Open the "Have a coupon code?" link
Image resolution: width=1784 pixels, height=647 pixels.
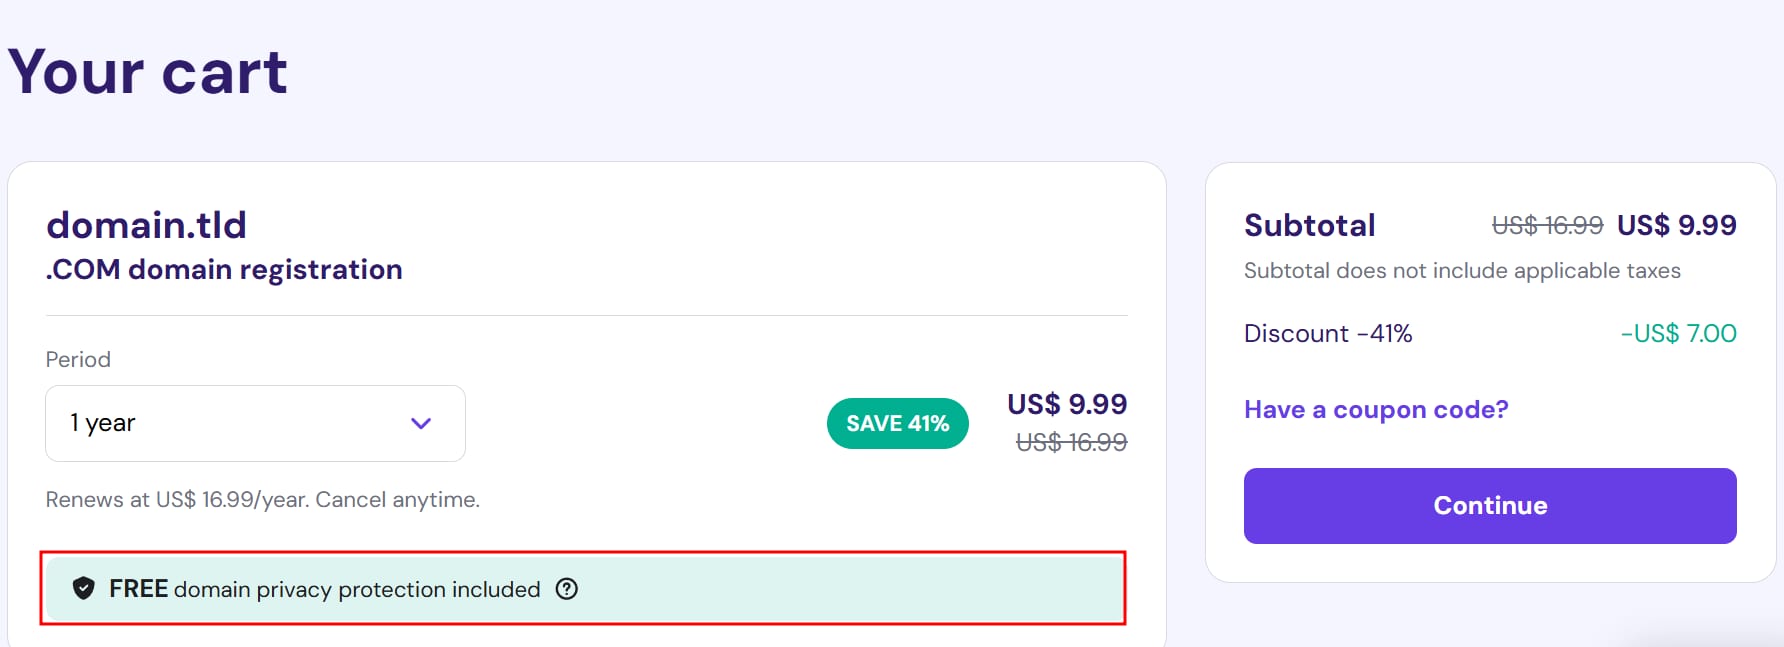pos(1376,410)
